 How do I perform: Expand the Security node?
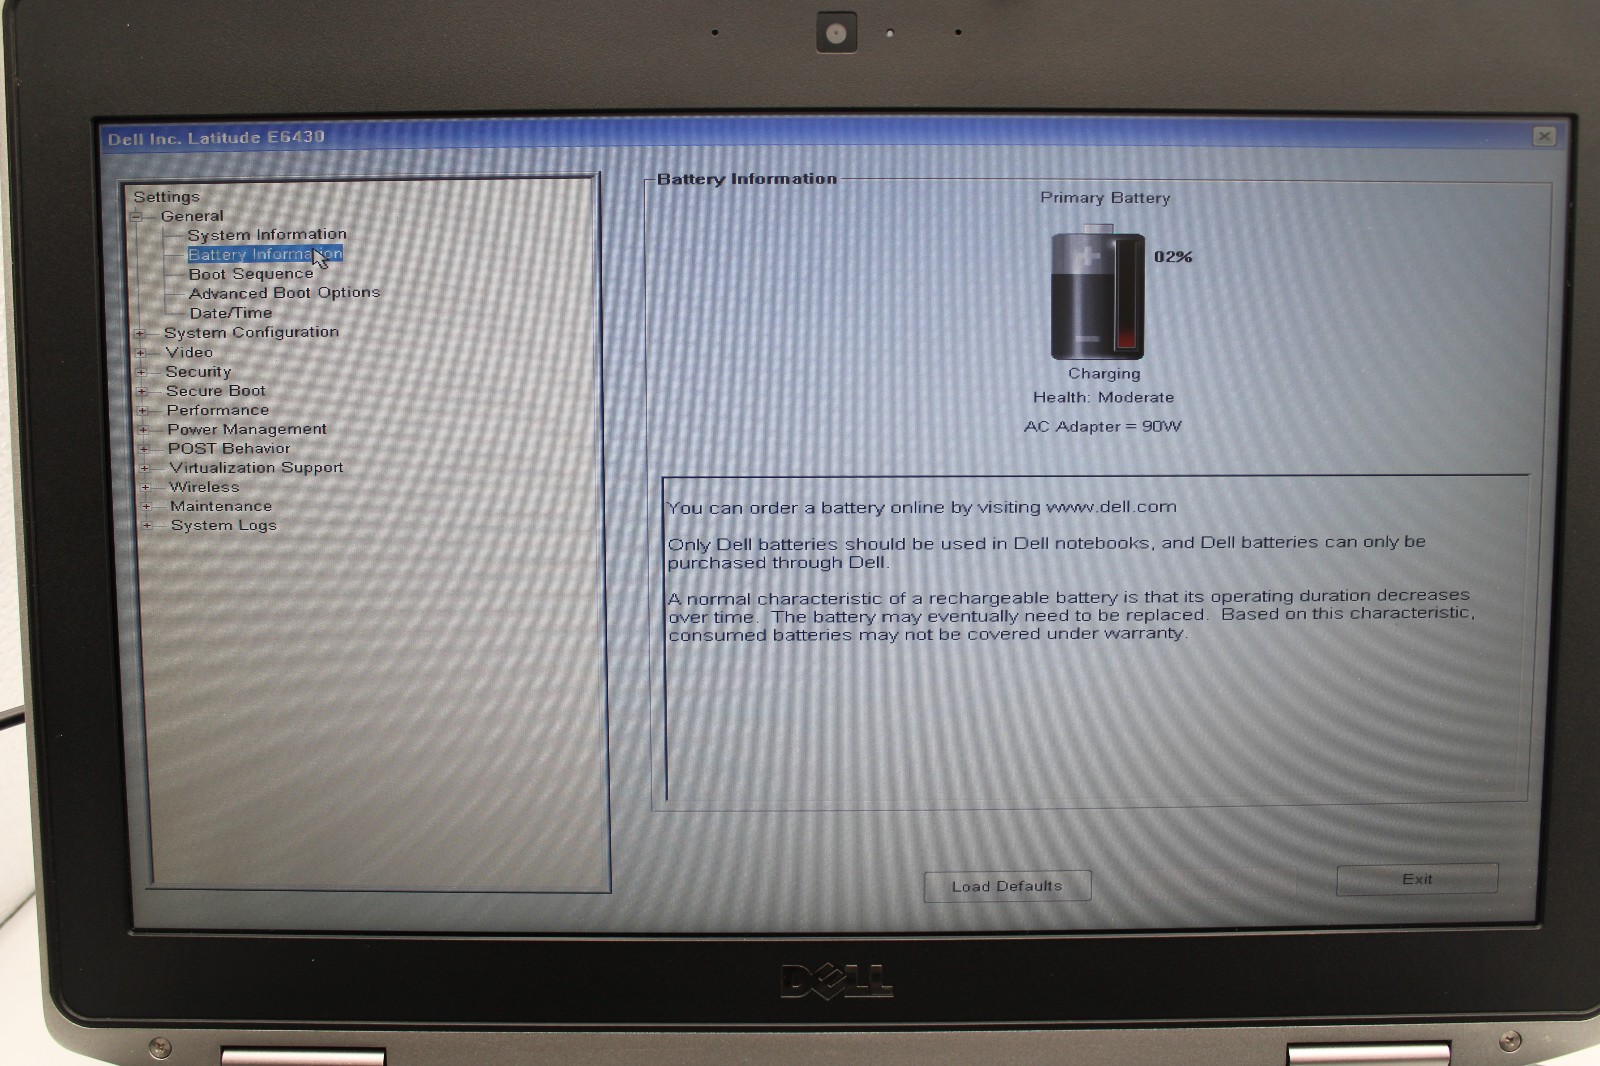[141, 372]
